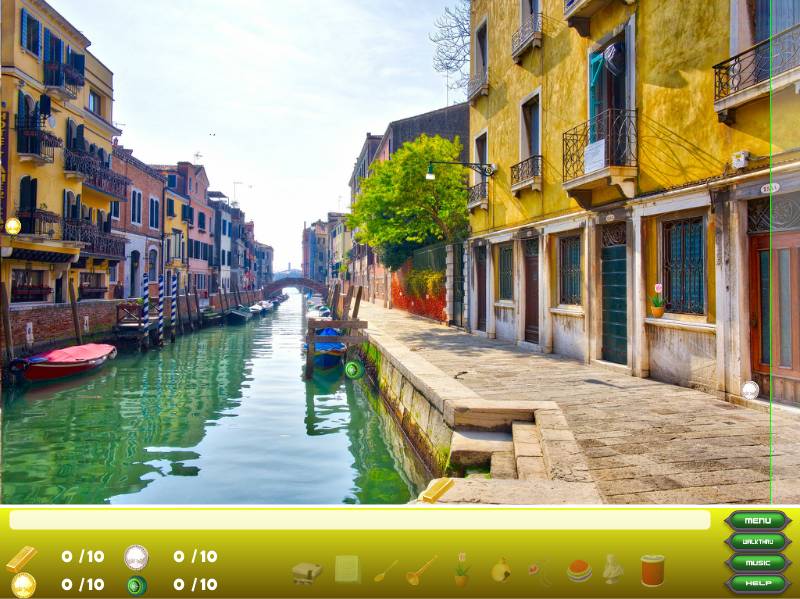
Task: Collect the gold coin on the scene's left edge
Action: (x=13, y=224)
